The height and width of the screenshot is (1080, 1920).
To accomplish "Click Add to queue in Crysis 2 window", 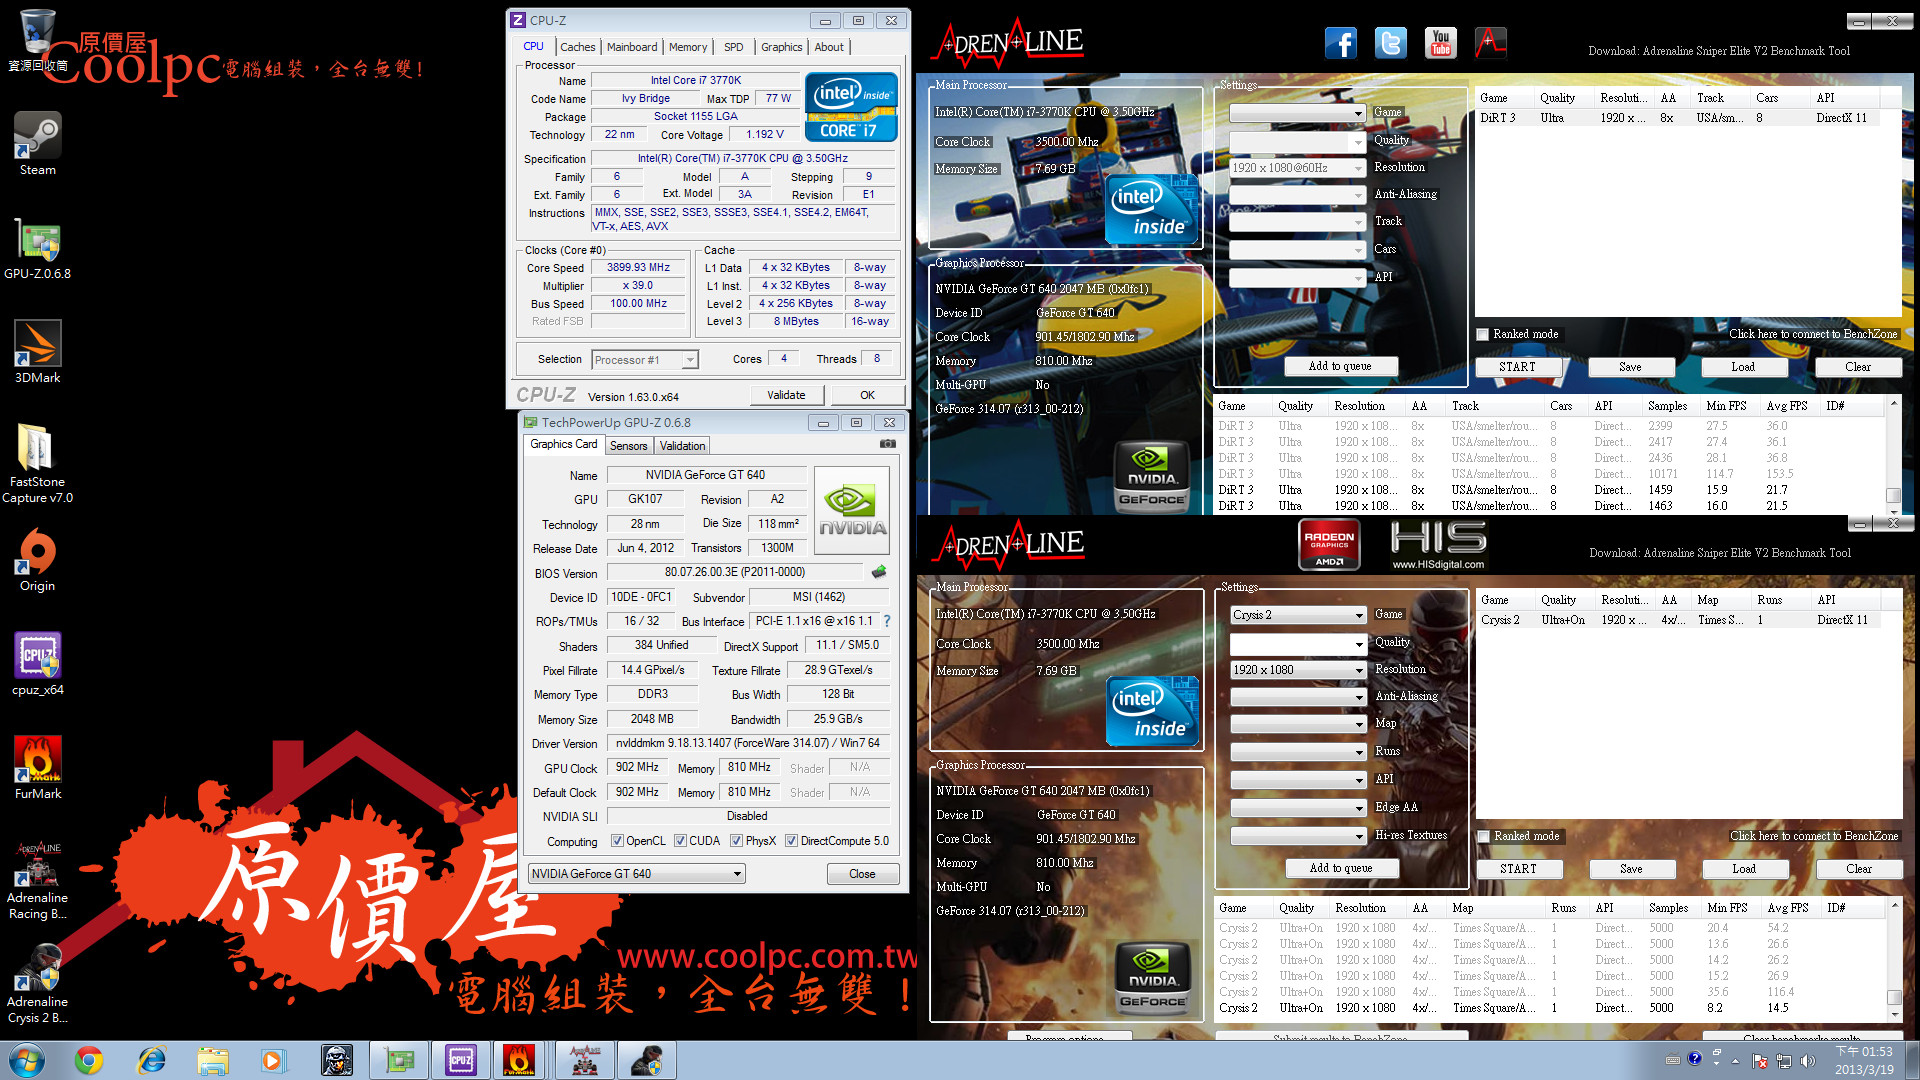I will (x=1340, y=868).
